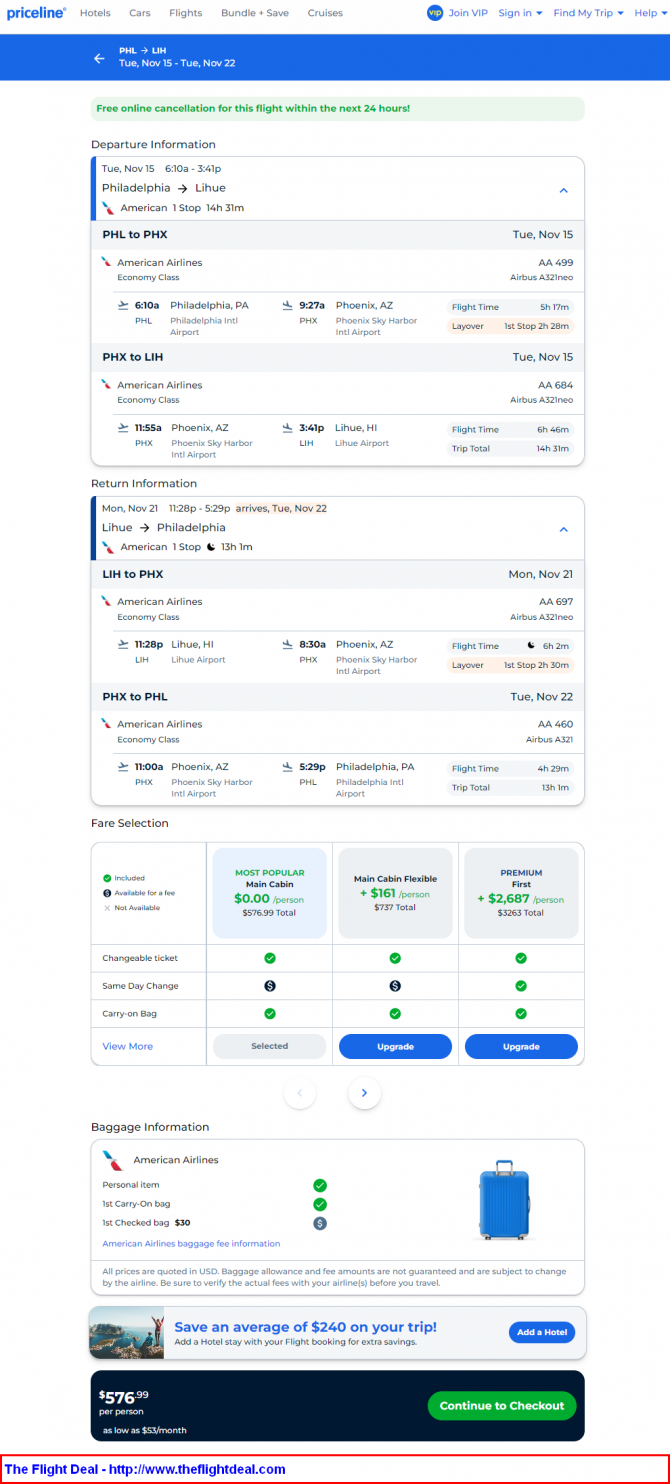The image size is (670, 1484).
Task: Click flight number AA 684
Action: coord(555,385)
